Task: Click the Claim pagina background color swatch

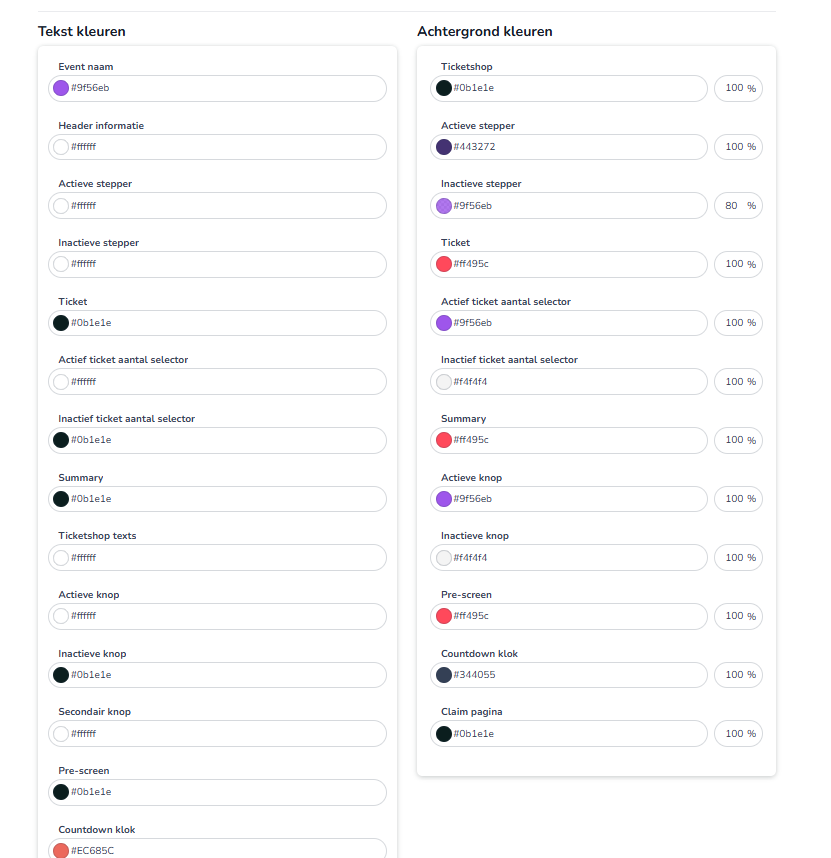Action: pos(444,734)
